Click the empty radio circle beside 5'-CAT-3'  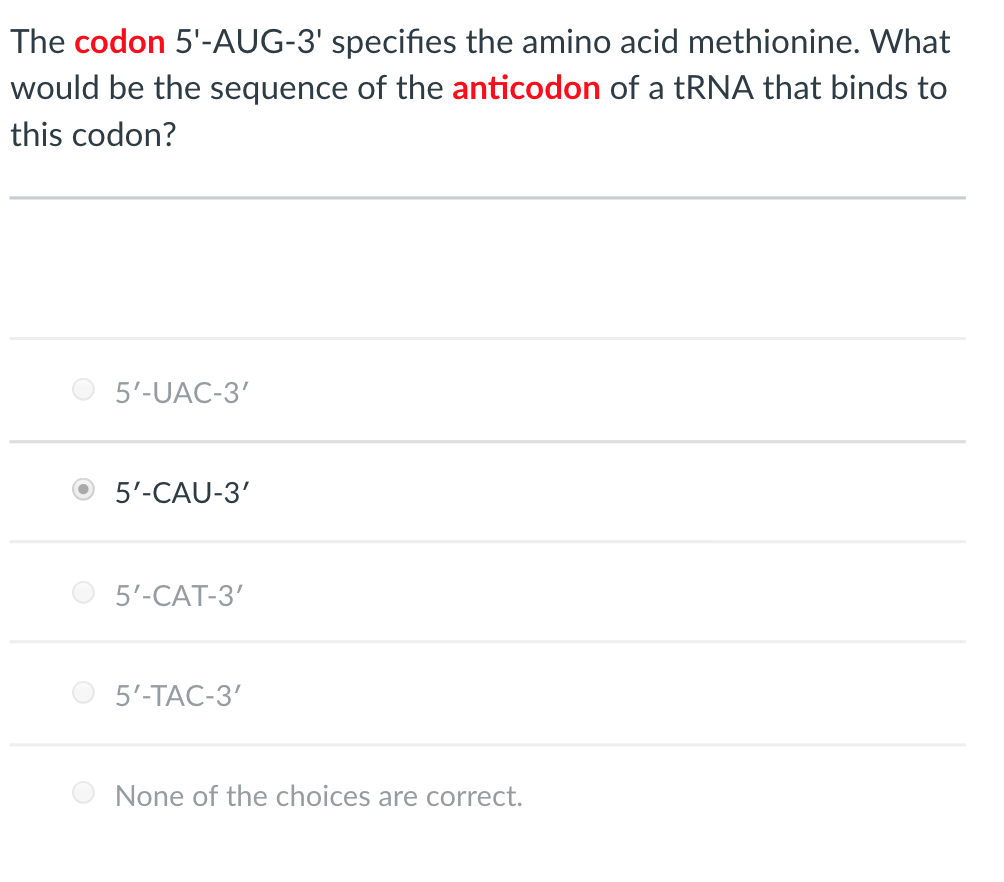[83, 592]
